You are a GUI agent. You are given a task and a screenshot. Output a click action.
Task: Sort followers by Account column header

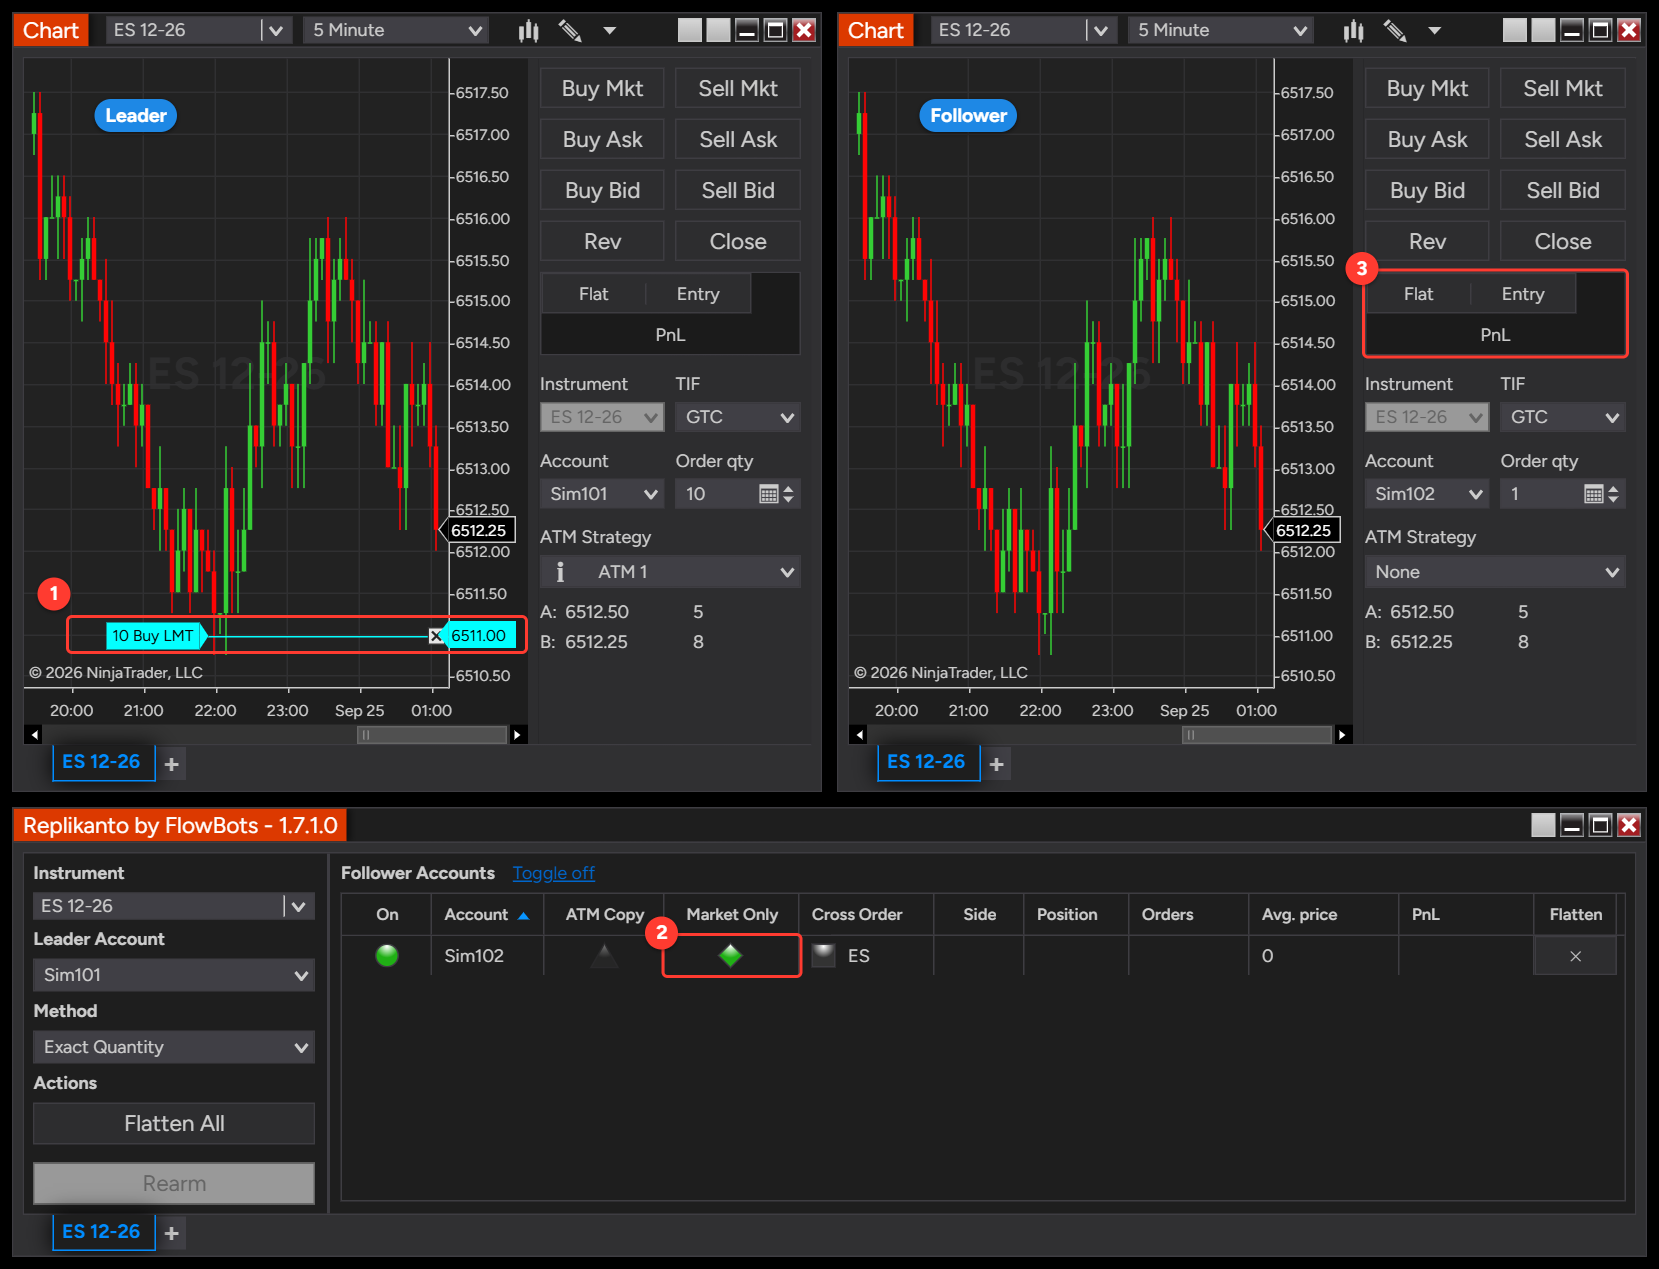(x=487, y=914)
